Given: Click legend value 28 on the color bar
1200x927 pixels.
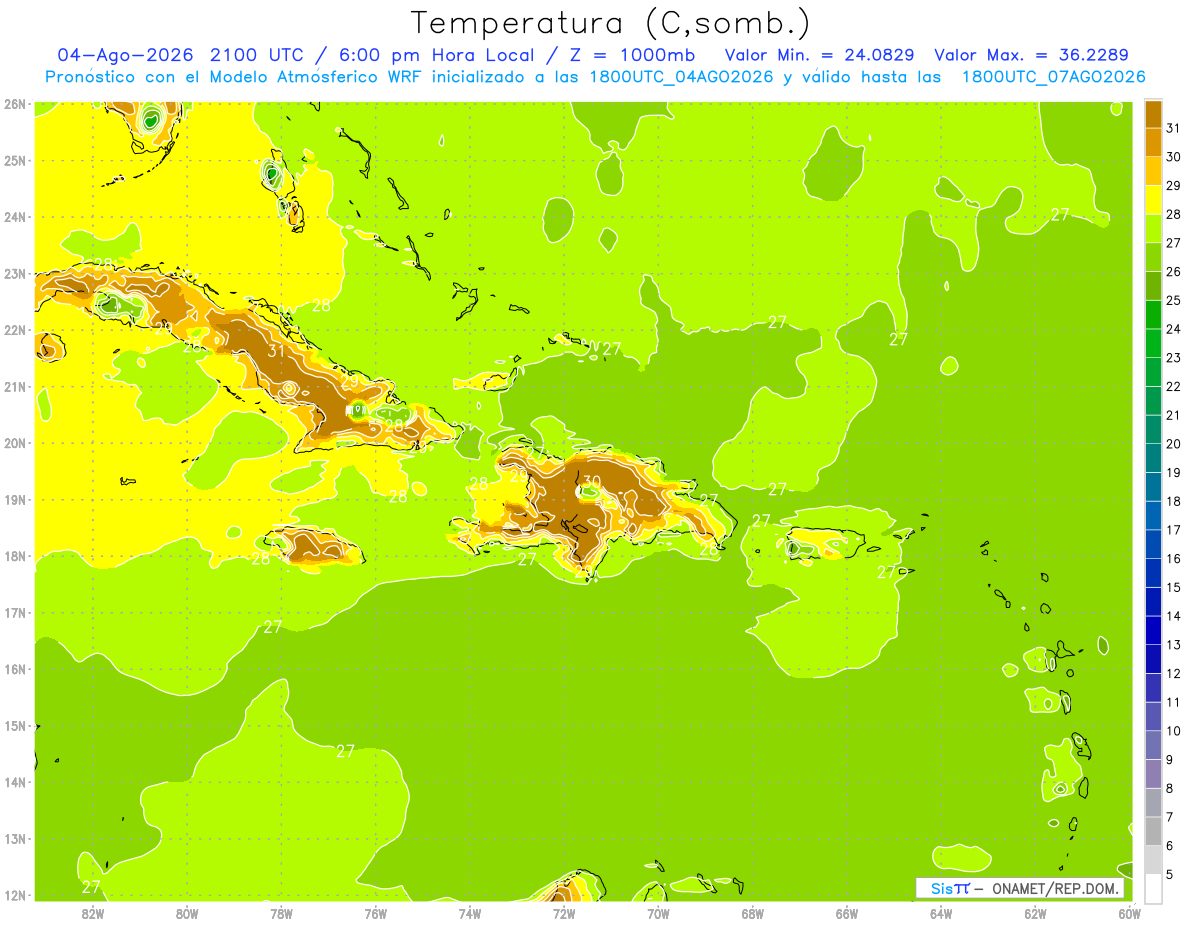Looking at the screenshot, I should (1173, 214).
